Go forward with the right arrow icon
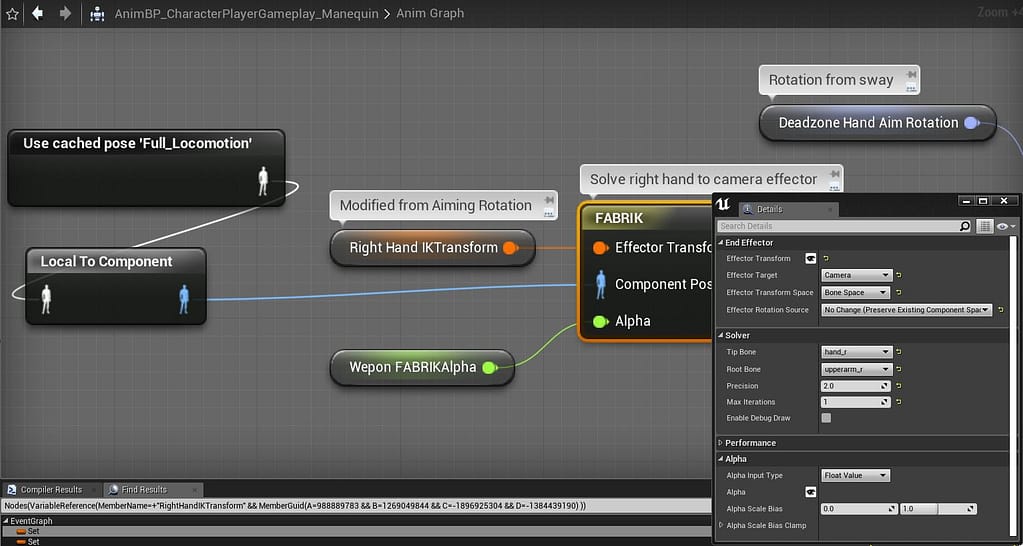Viewport: 1023px width, 546px height. (65, 13)
